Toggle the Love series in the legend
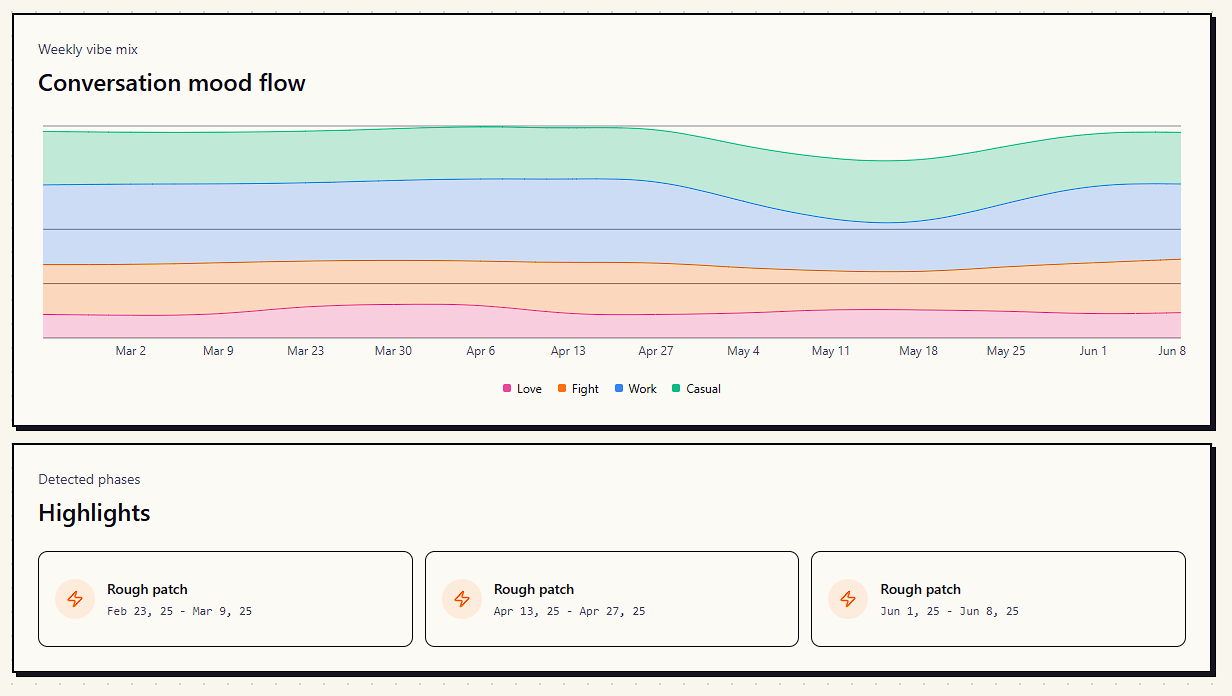 click(522, 388)
